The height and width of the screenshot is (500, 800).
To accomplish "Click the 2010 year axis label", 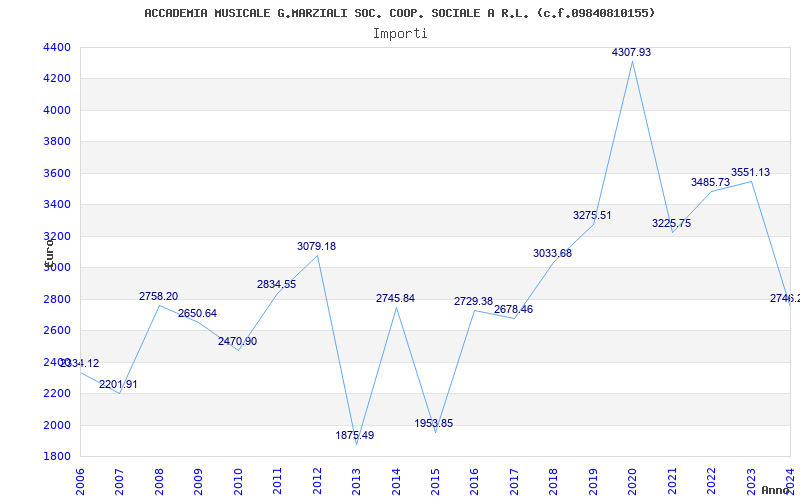I will click(x=238, y=482).
